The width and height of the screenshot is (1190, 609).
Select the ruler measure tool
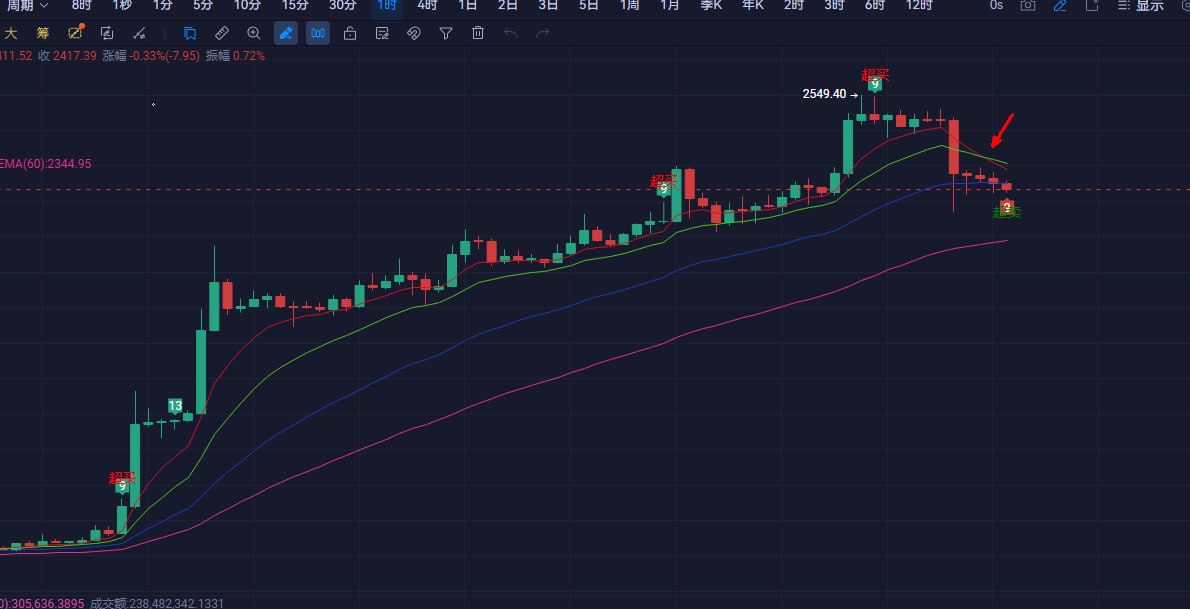coord(222,33)
